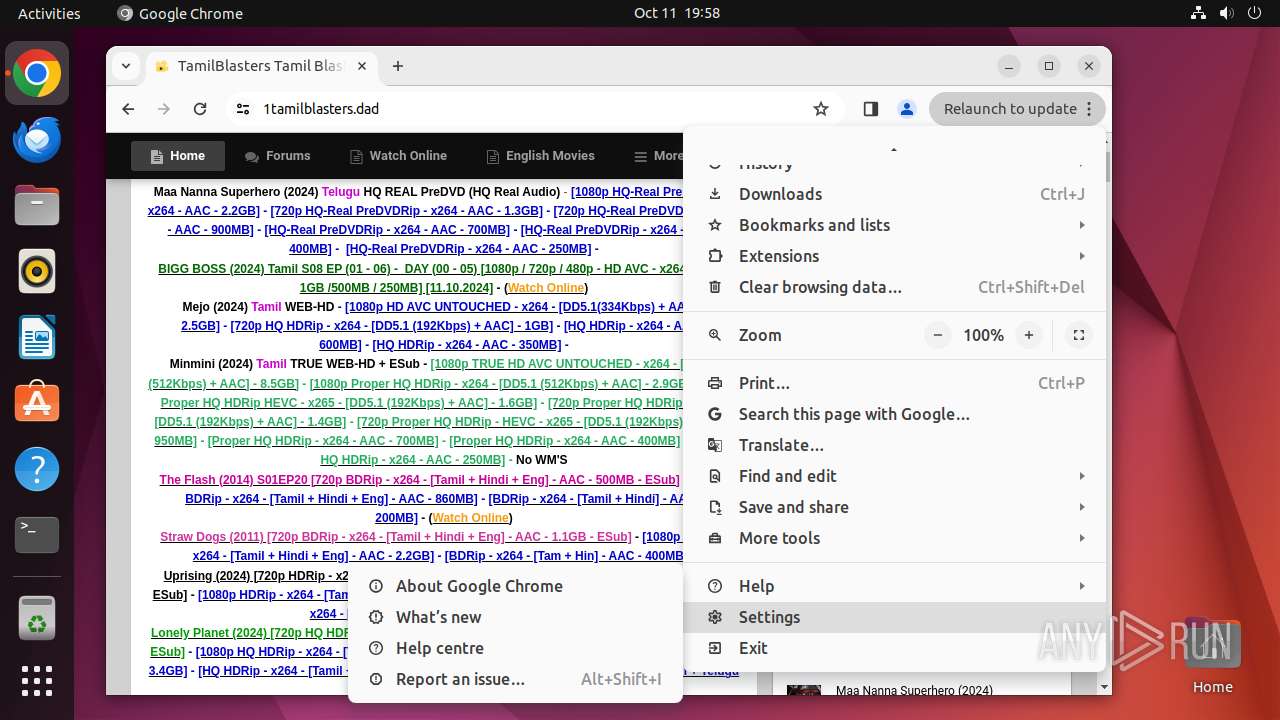This screenshot has height=720, width=1280.
Task: Open The Flash (2014) S01EP20 link
Action: (419, 480)
